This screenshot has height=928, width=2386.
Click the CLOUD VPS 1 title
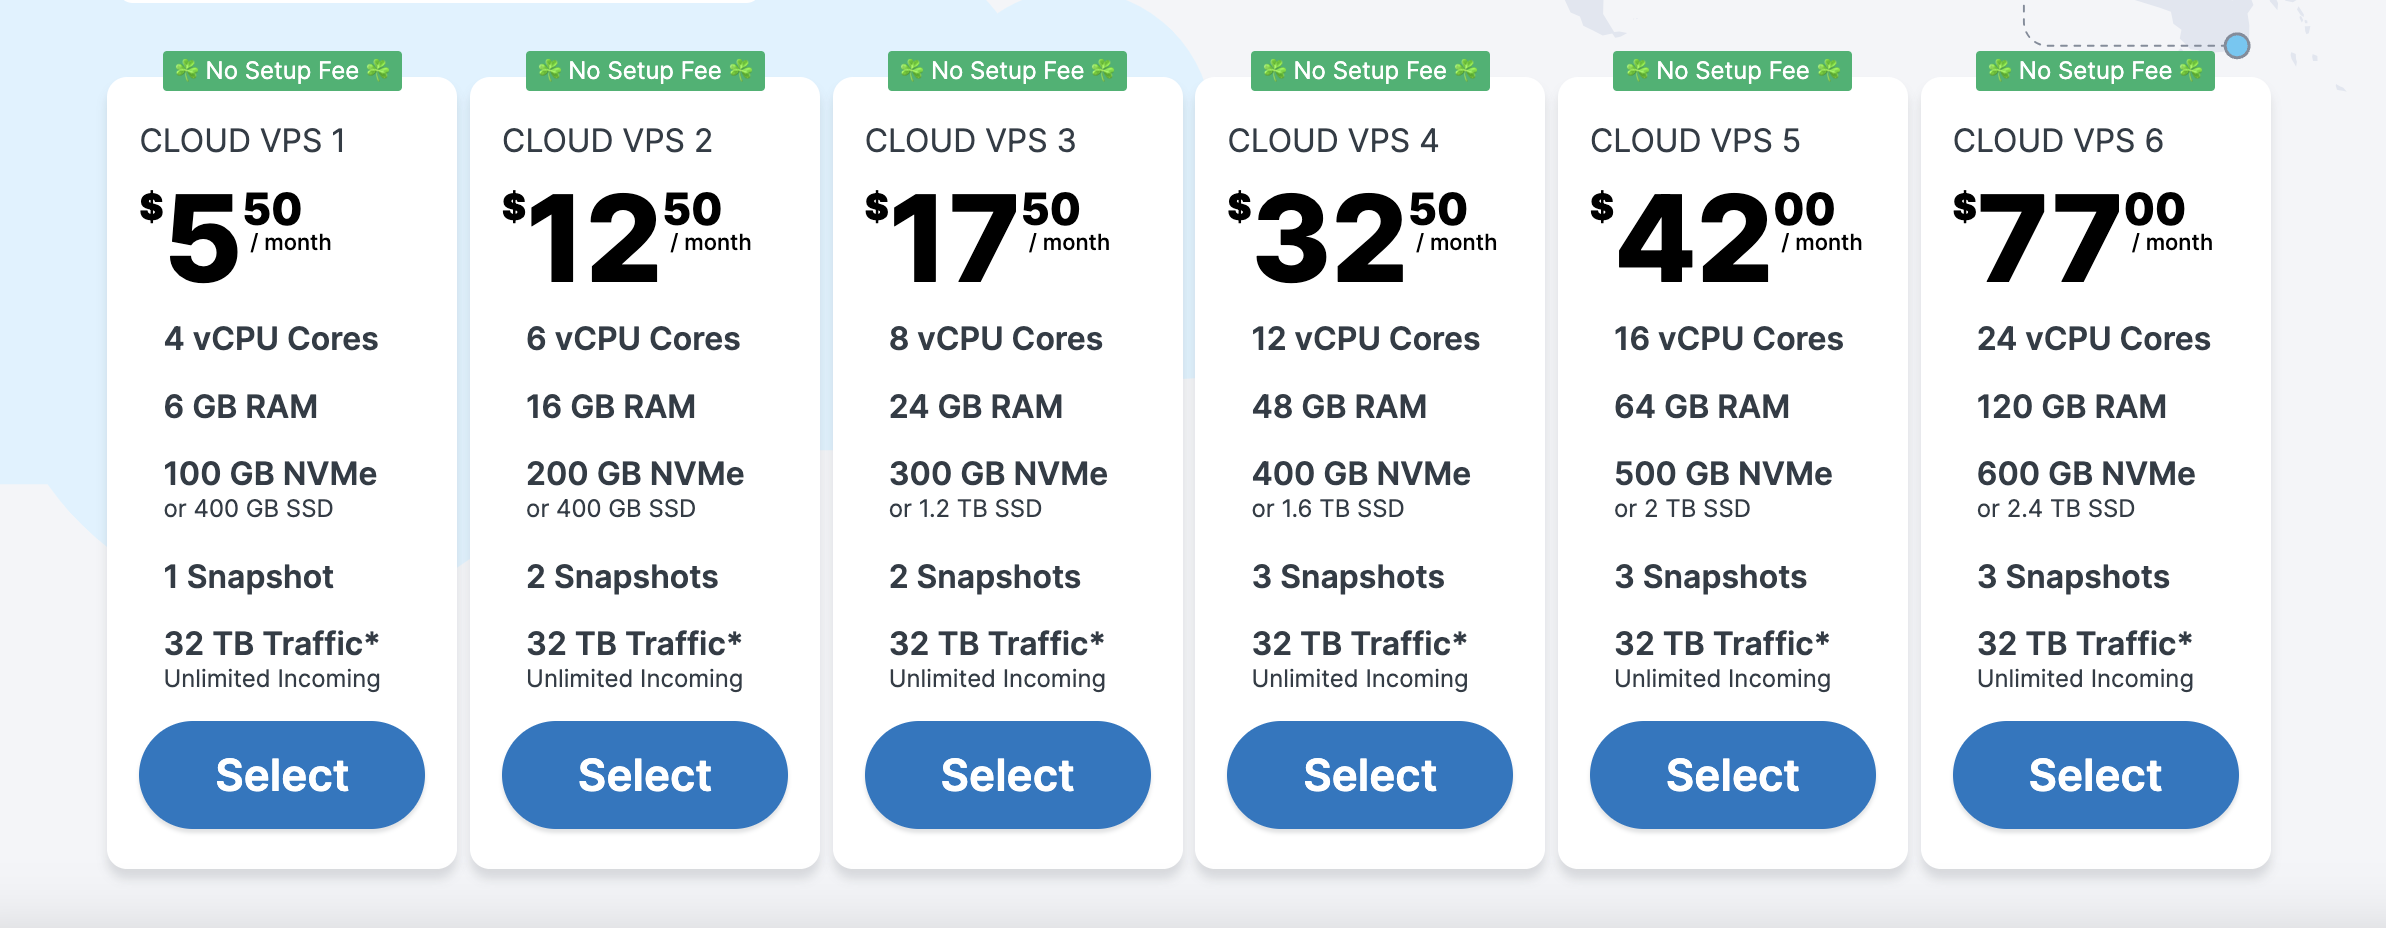243,141
